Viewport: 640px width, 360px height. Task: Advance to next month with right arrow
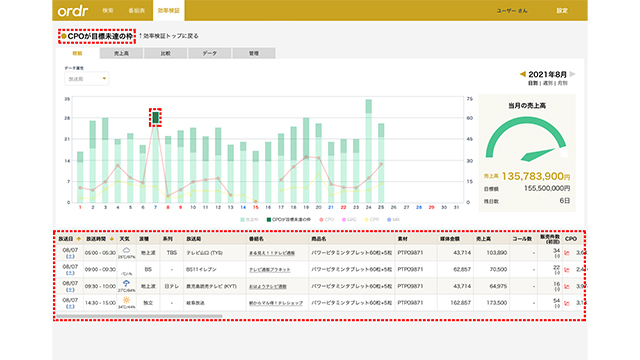point(573,74)
